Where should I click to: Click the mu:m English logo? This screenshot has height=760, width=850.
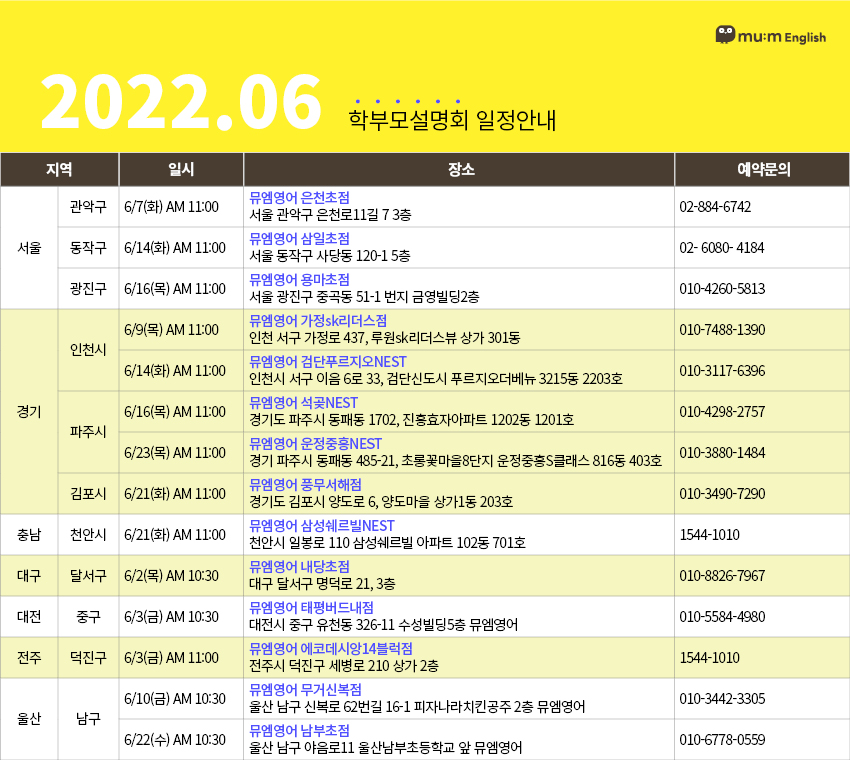770,35
